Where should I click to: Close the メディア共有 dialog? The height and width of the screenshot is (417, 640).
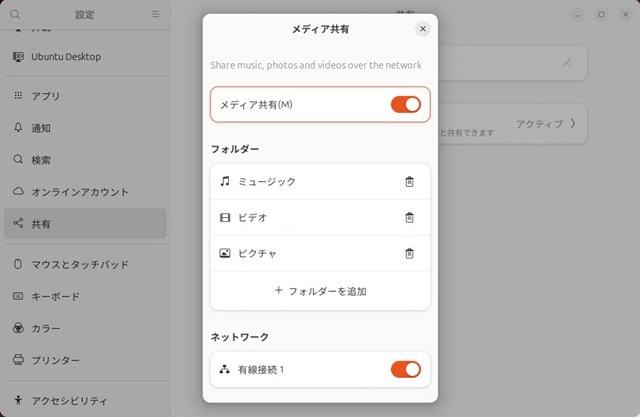[x=422, y=29]
